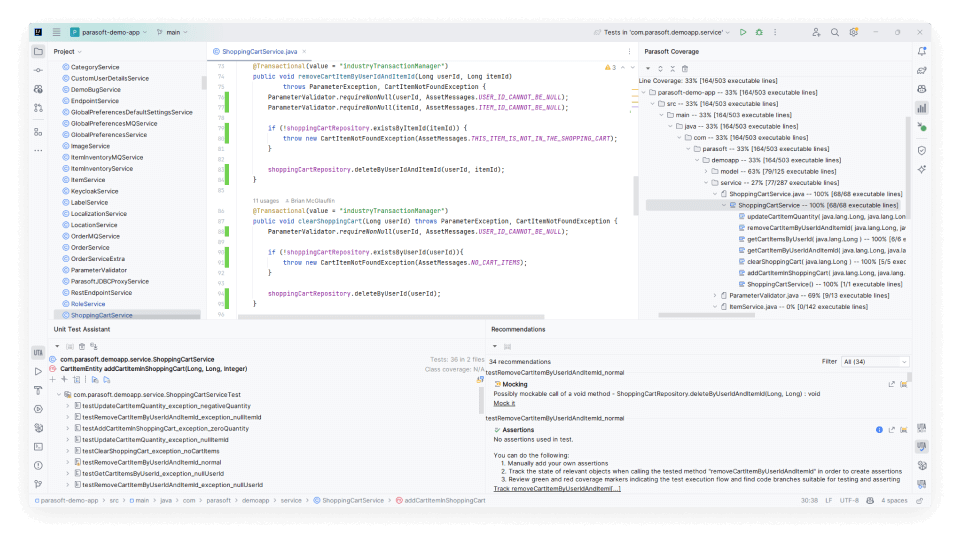Image resolution: width=960 pixels, height=542 pixels.
Task: Select testGetCartItemsByUserId_exception_nullUserId test
Action: 153,473
